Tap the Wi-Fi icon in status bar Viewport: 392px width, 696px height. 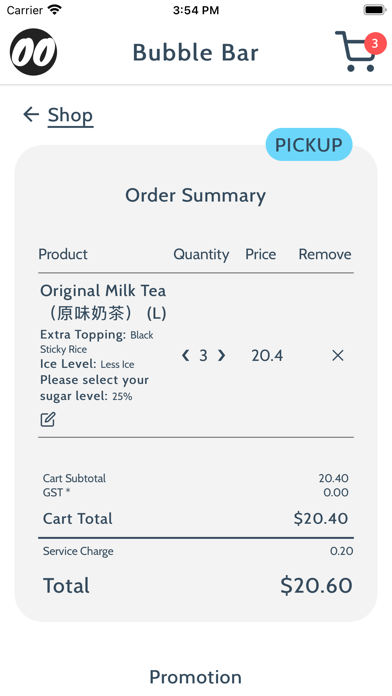coord(55,10)
